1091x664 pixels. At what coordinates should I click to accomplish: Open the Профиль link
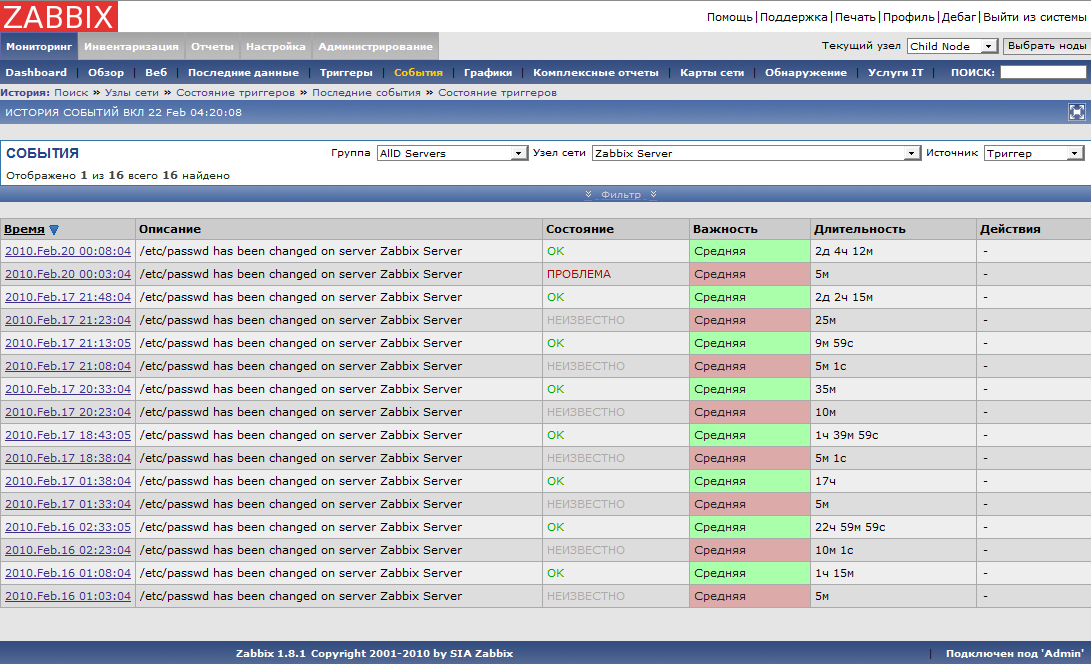click(909, 17)
